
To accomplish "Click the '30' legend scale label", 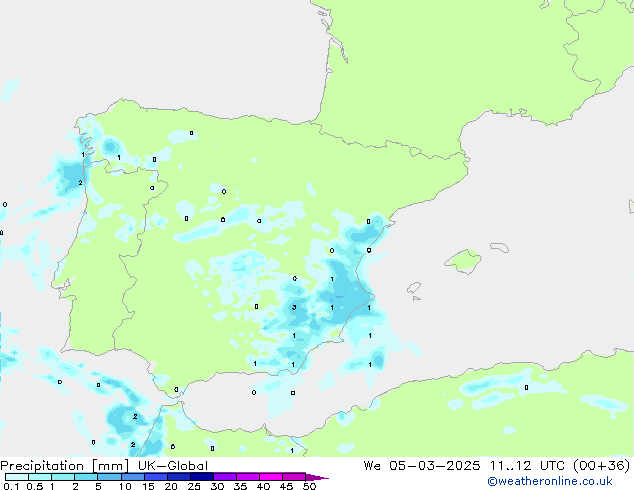I will (217, 486).
